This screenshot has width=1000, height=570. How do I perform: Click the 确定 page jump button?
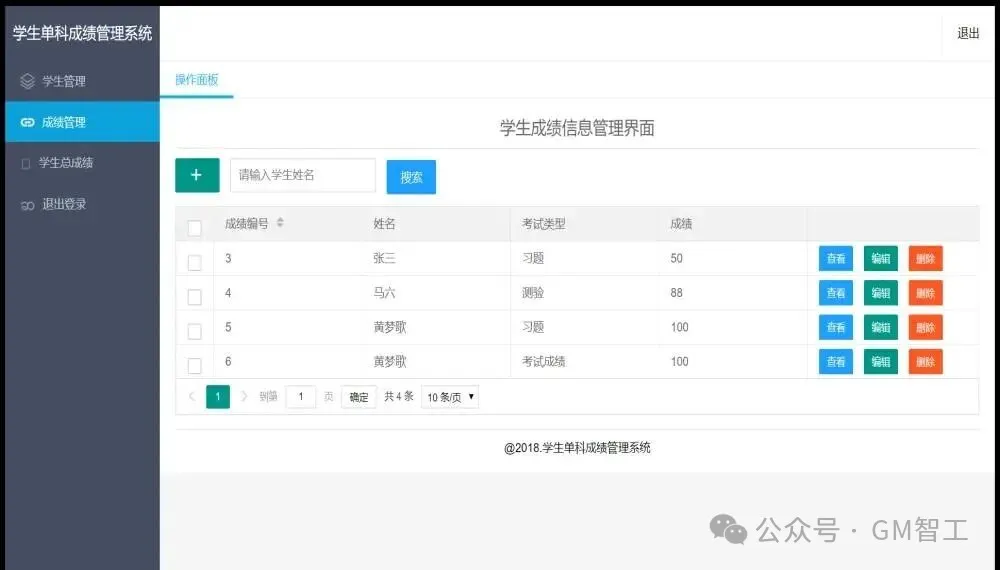(359, 397)
